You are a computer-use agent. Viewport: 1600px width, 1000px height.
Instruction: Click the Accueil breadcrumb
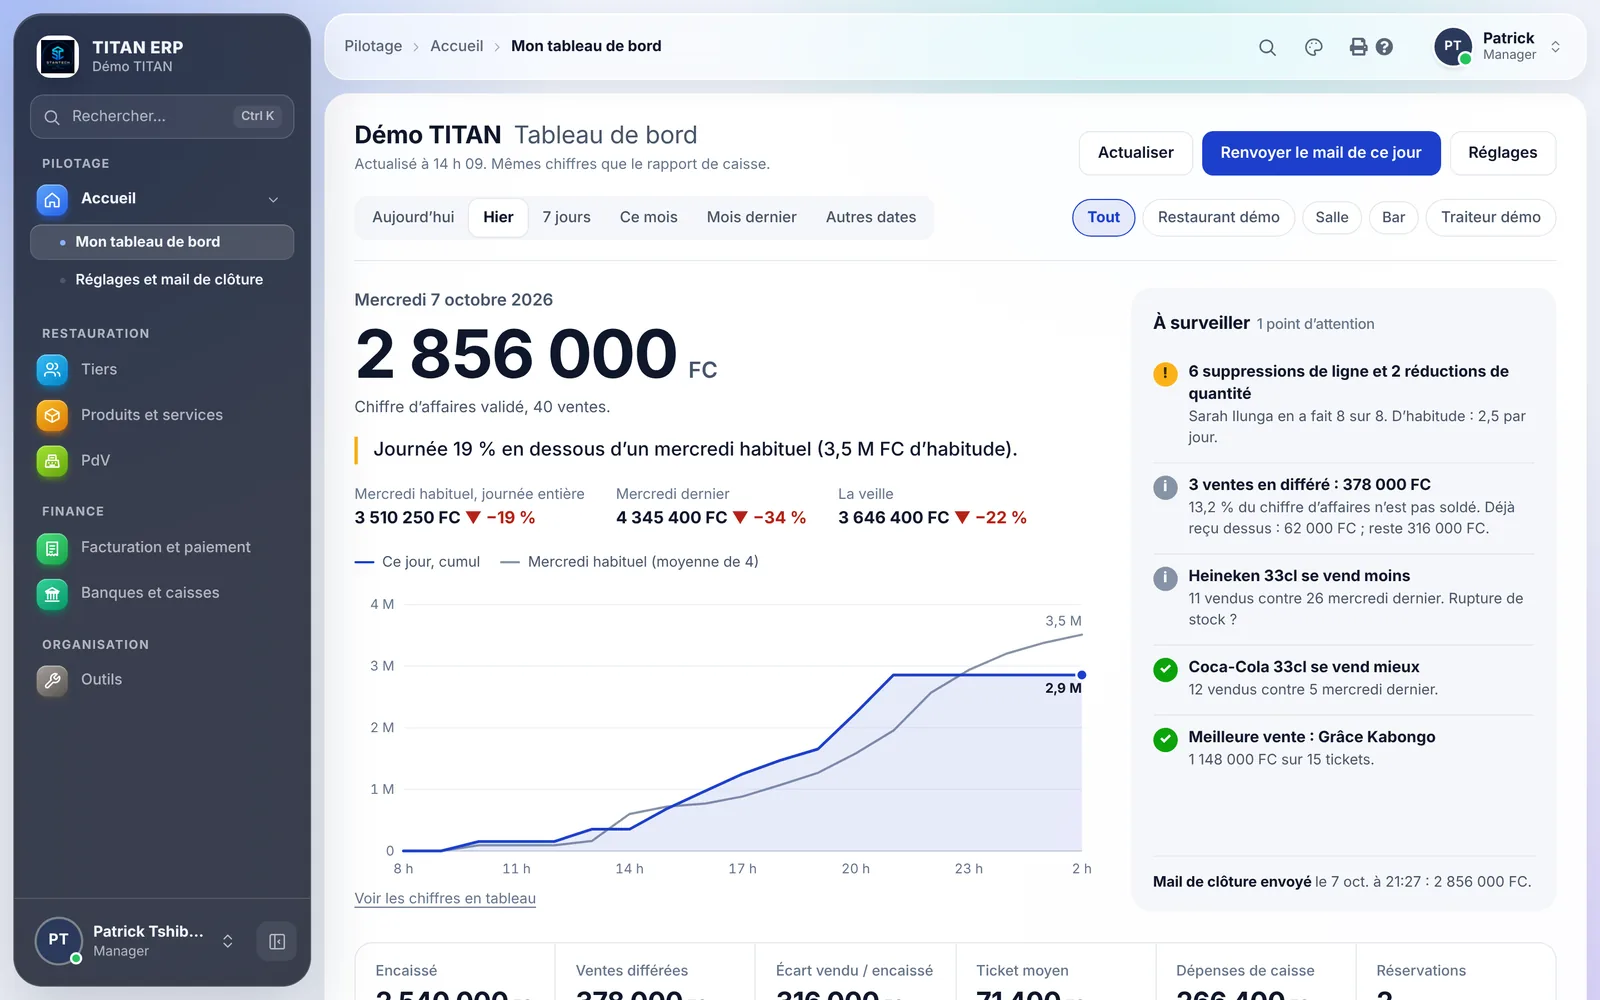point(456,46)
